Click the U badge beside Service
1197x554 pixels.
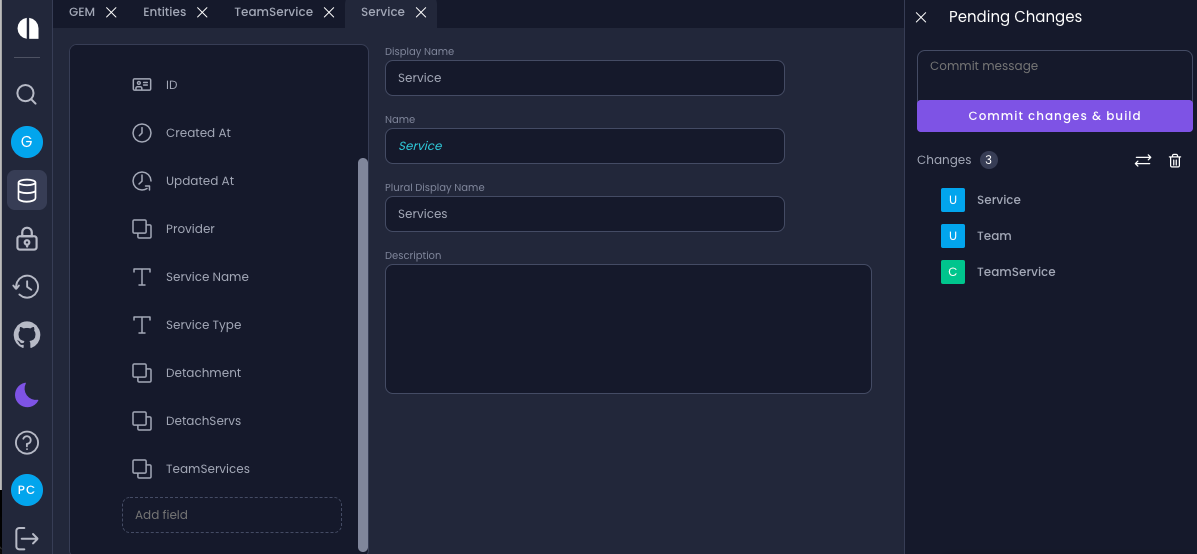click(953, 200)
